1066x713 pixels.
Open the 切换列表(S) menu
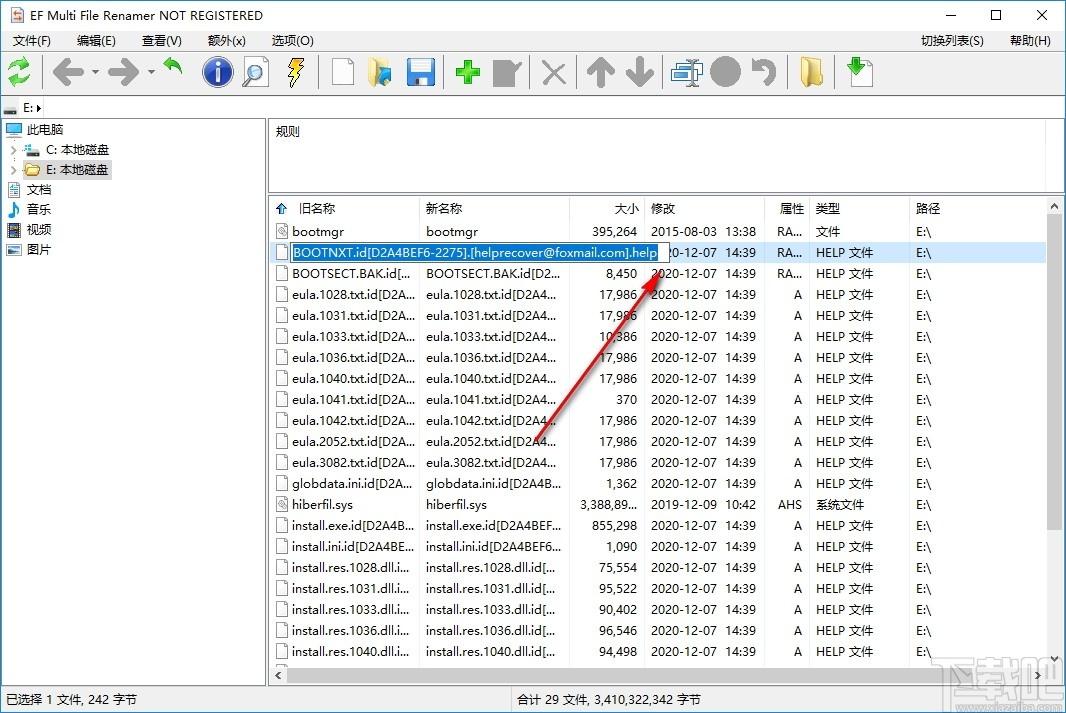click(952, 41)
